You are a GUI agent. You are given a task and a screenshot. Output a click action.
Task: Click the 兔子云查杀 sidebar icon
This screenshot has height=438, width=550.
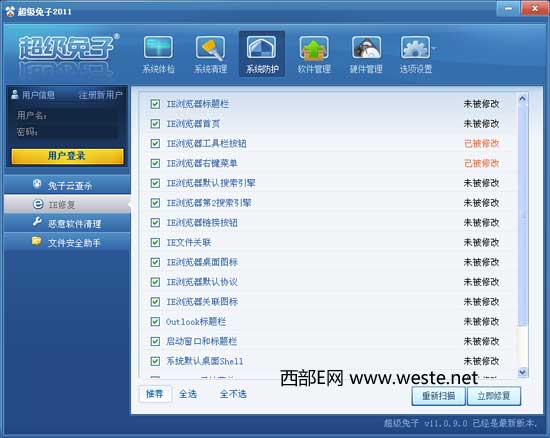coord(37,184)
